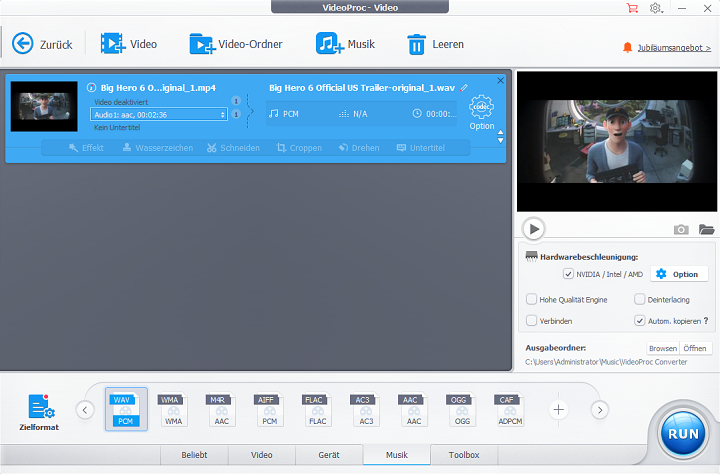Add a Video-Ordner folder
Image resolution: width=720 pixels, height=474 pixels.
coord(236,44)
